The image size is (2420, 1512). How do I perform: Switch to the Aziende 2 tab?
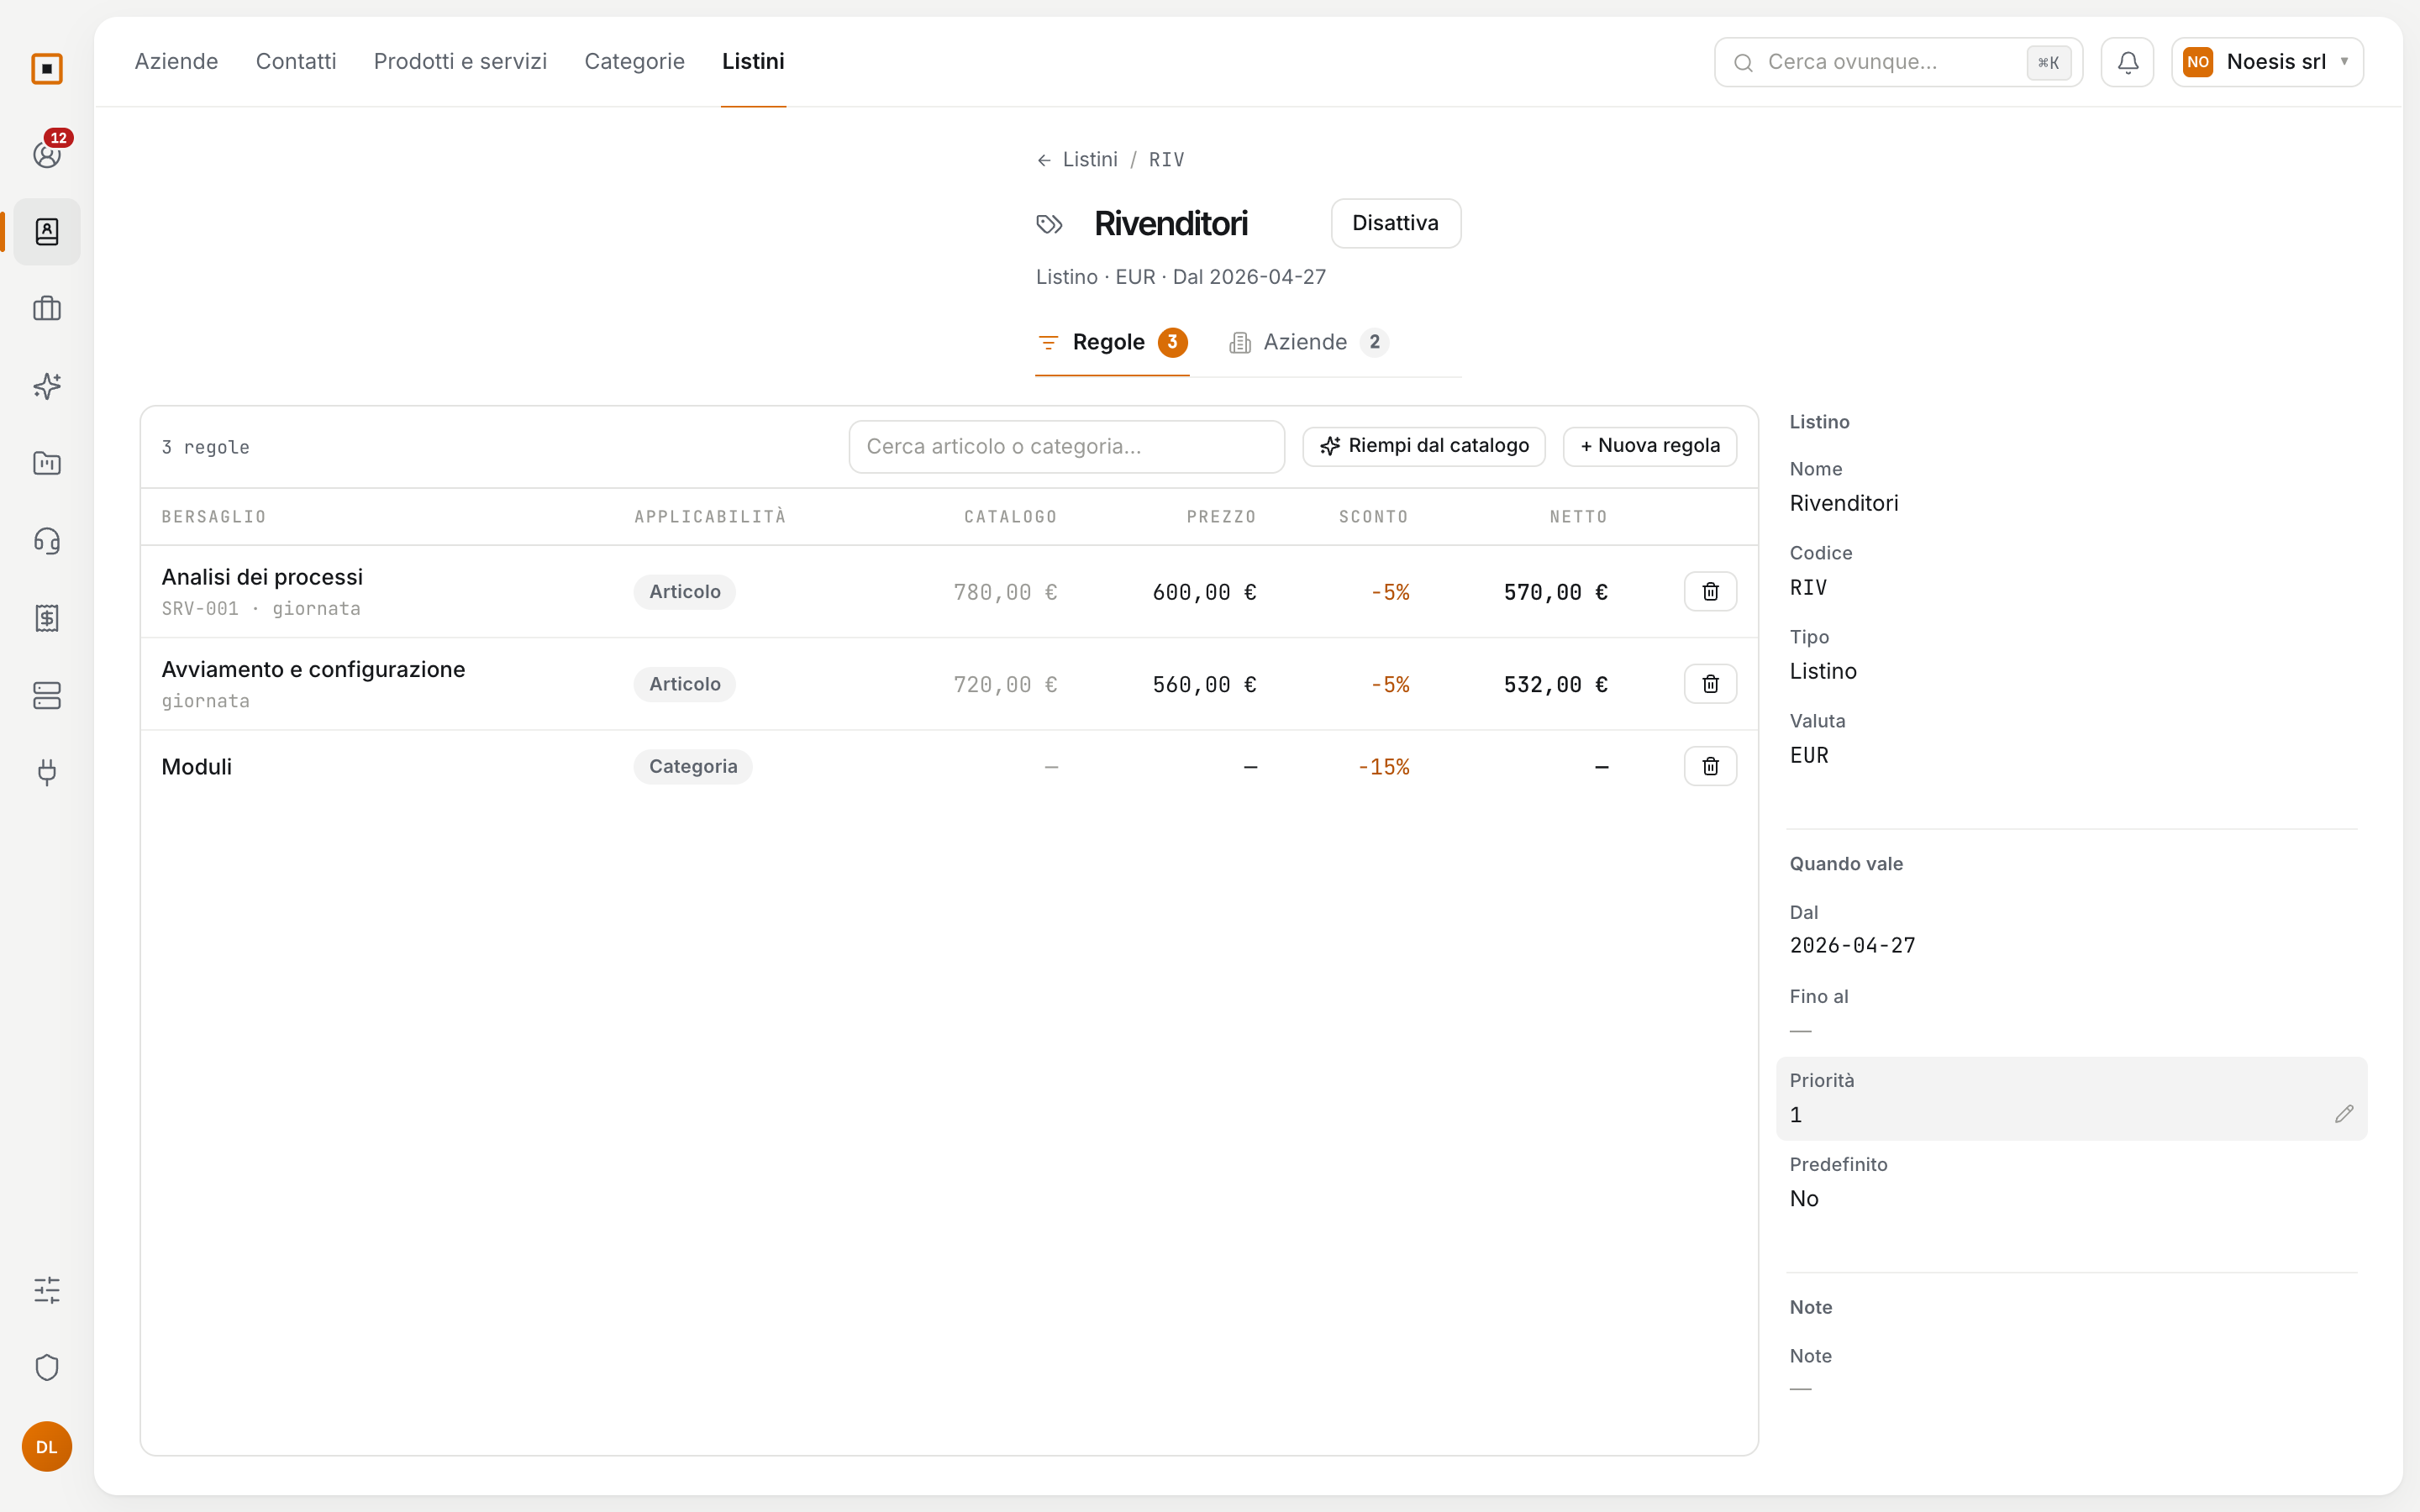(x=1308, y=343)
